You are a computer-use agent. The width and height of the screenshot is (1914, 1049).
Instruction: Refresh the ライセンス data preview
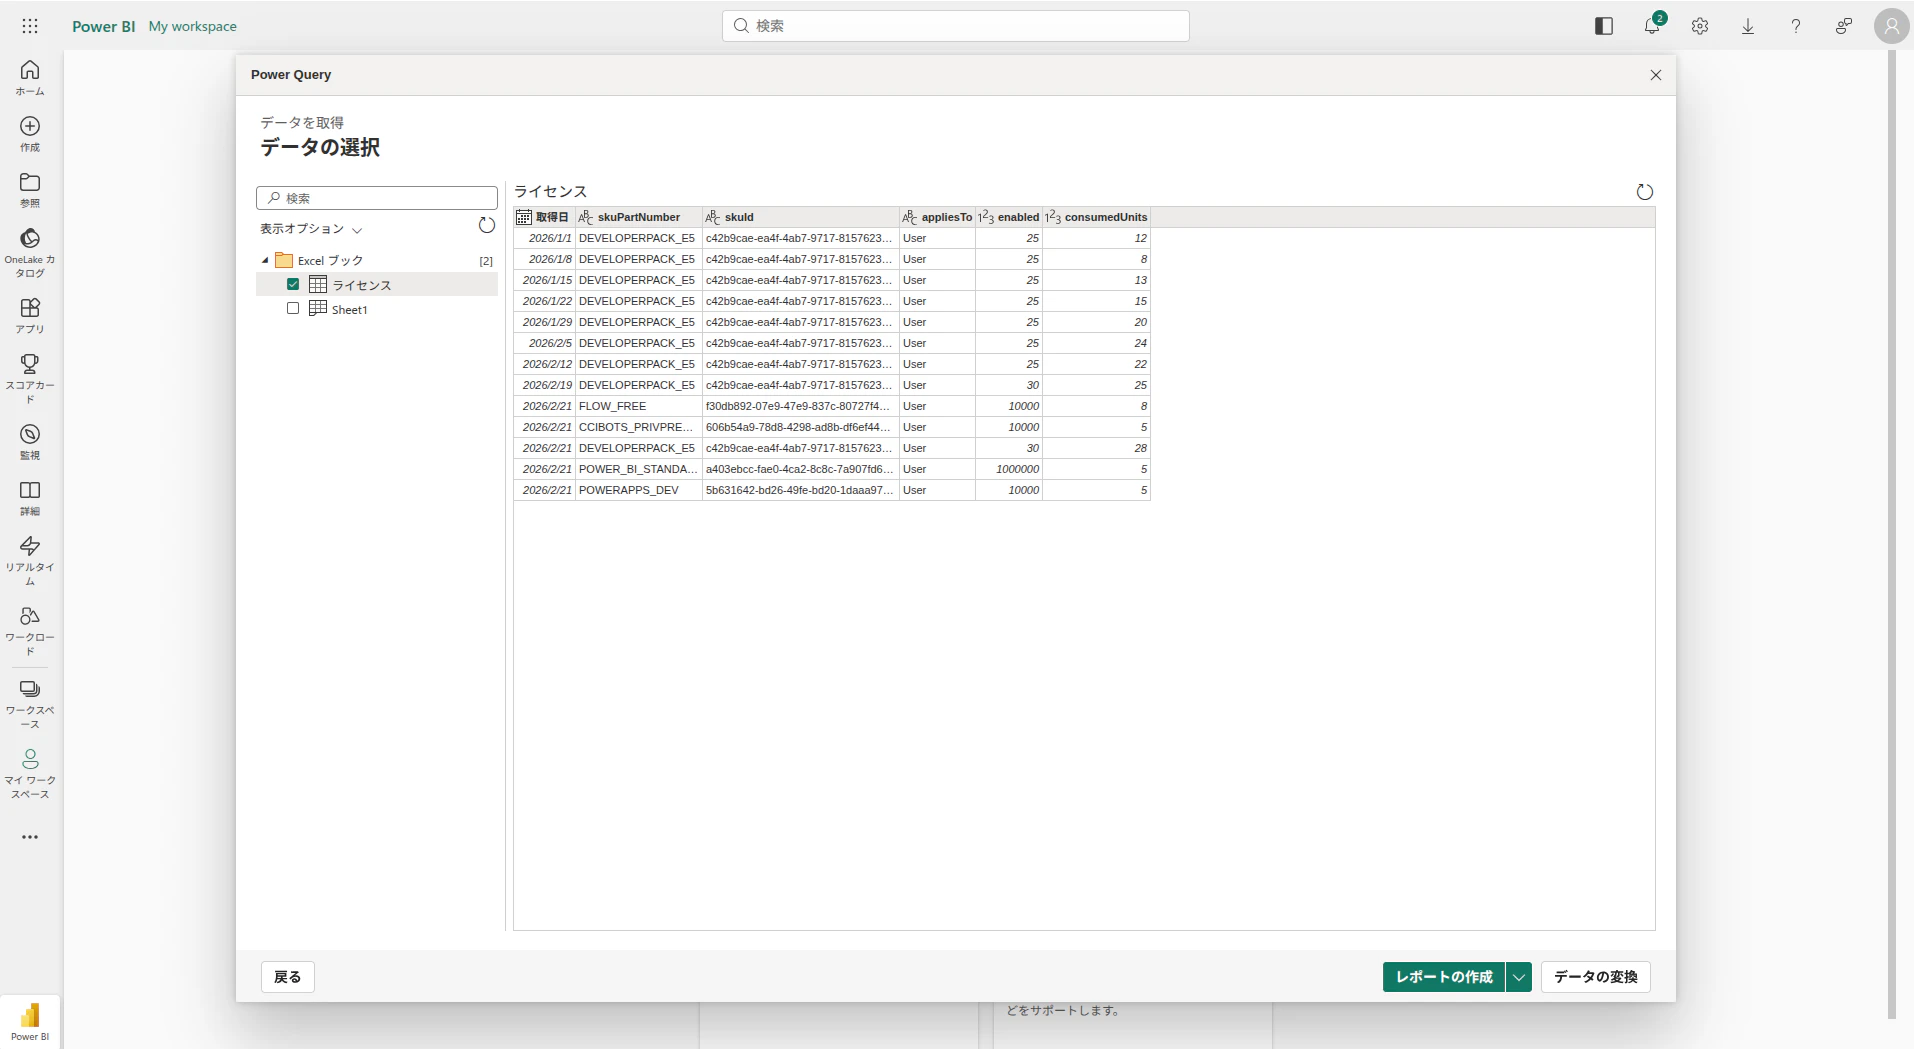click(x=1645, y=192)
